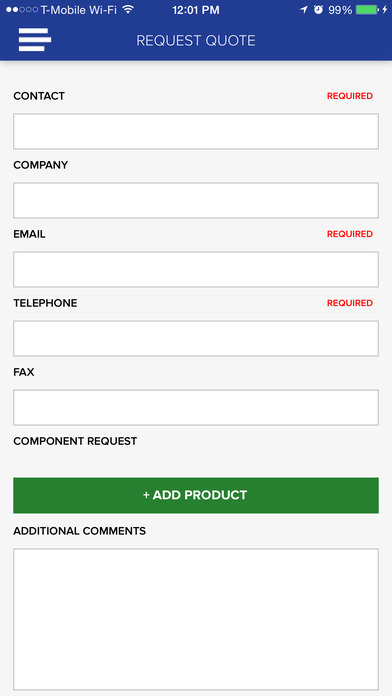
Task: Tap the Required label beside Email
Action: 350,234
